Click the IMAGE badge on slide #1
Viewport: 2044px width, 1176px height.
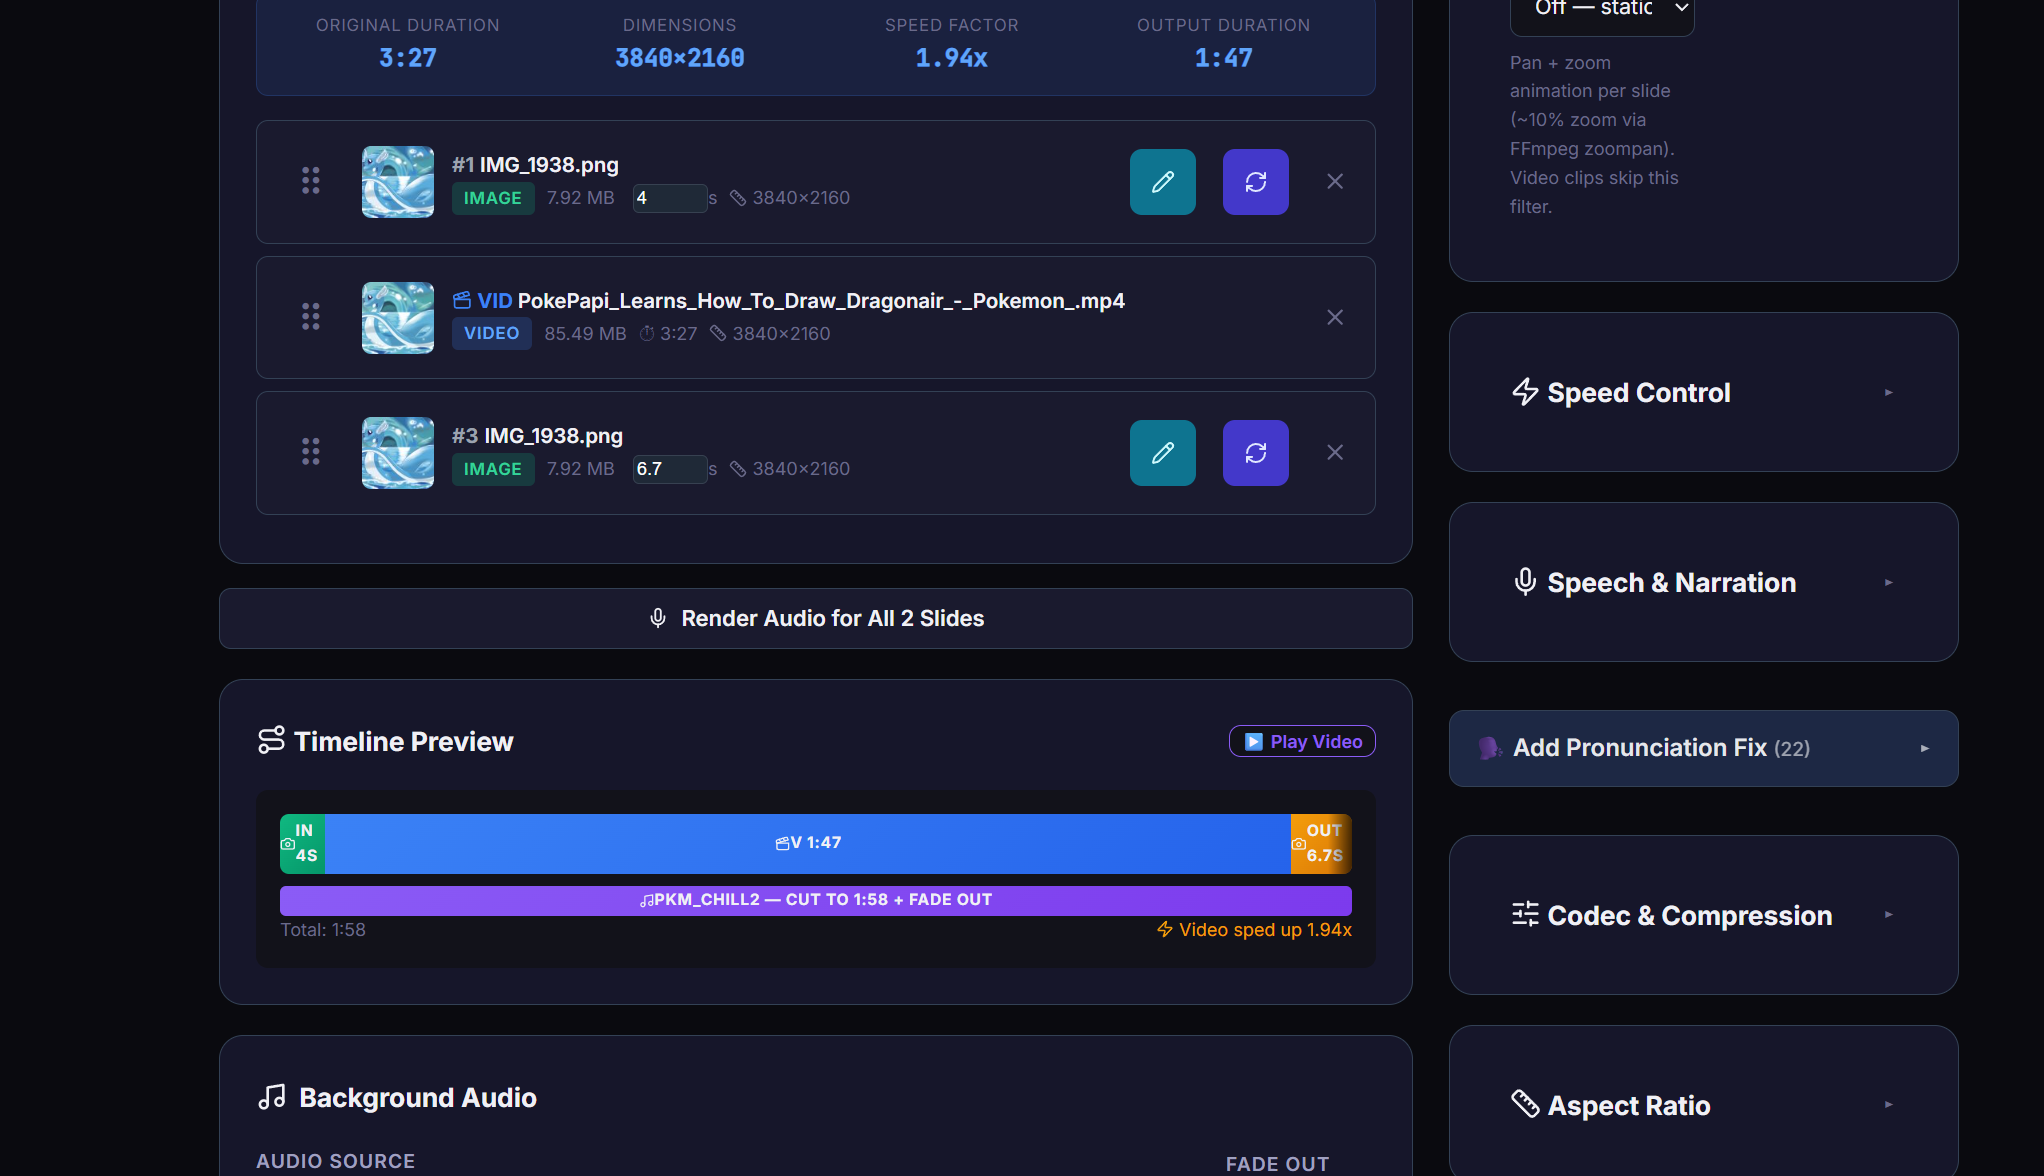coord(493,198)
